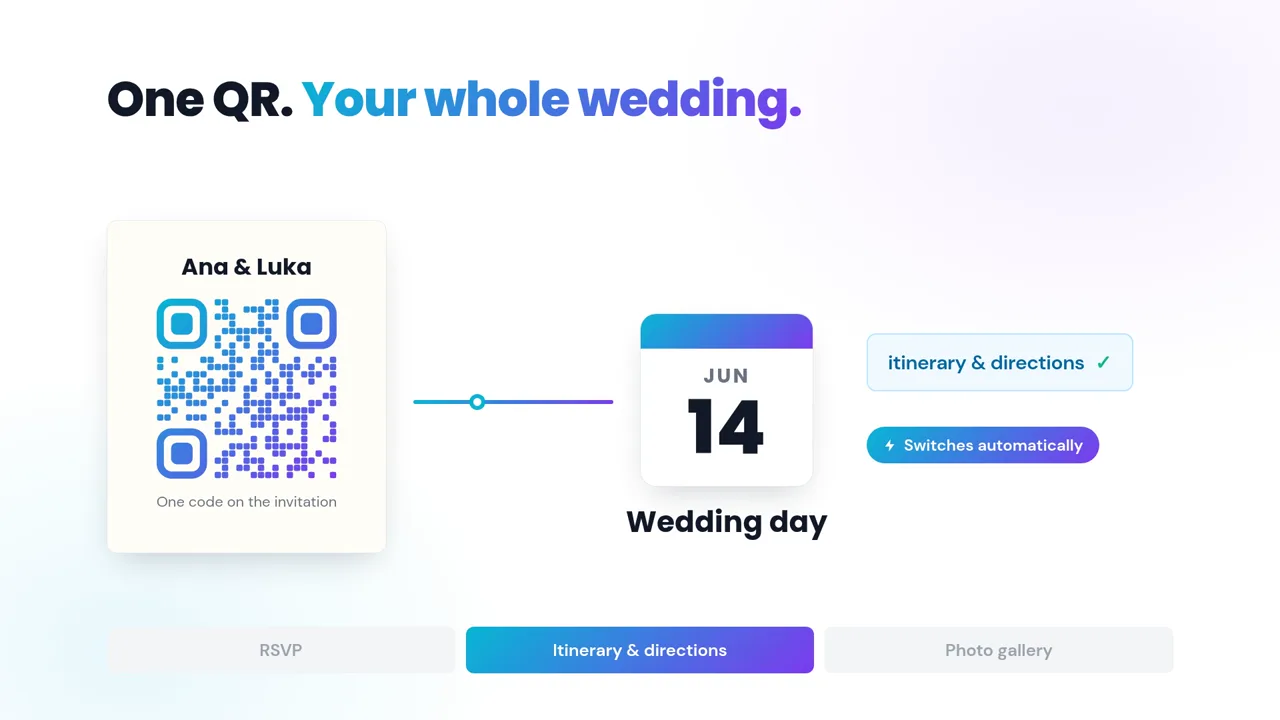Select the itinerary & directions chip
The width and height of the screenshot is (1280, 720).
pyautogui.click(x=1000, y=362)
